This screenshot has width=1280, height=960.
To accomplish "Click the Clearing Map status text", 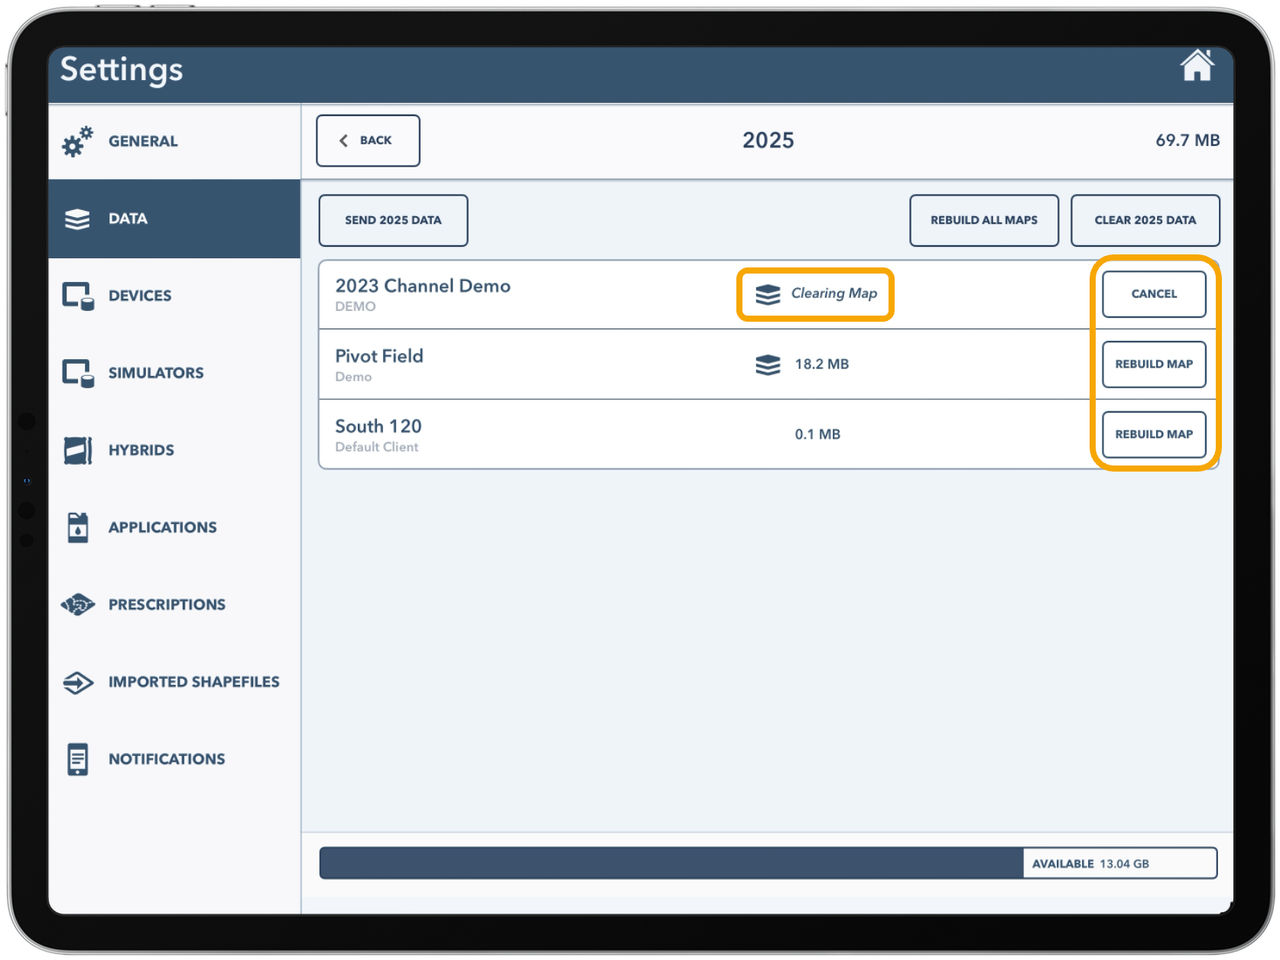I will click(834, 293).
